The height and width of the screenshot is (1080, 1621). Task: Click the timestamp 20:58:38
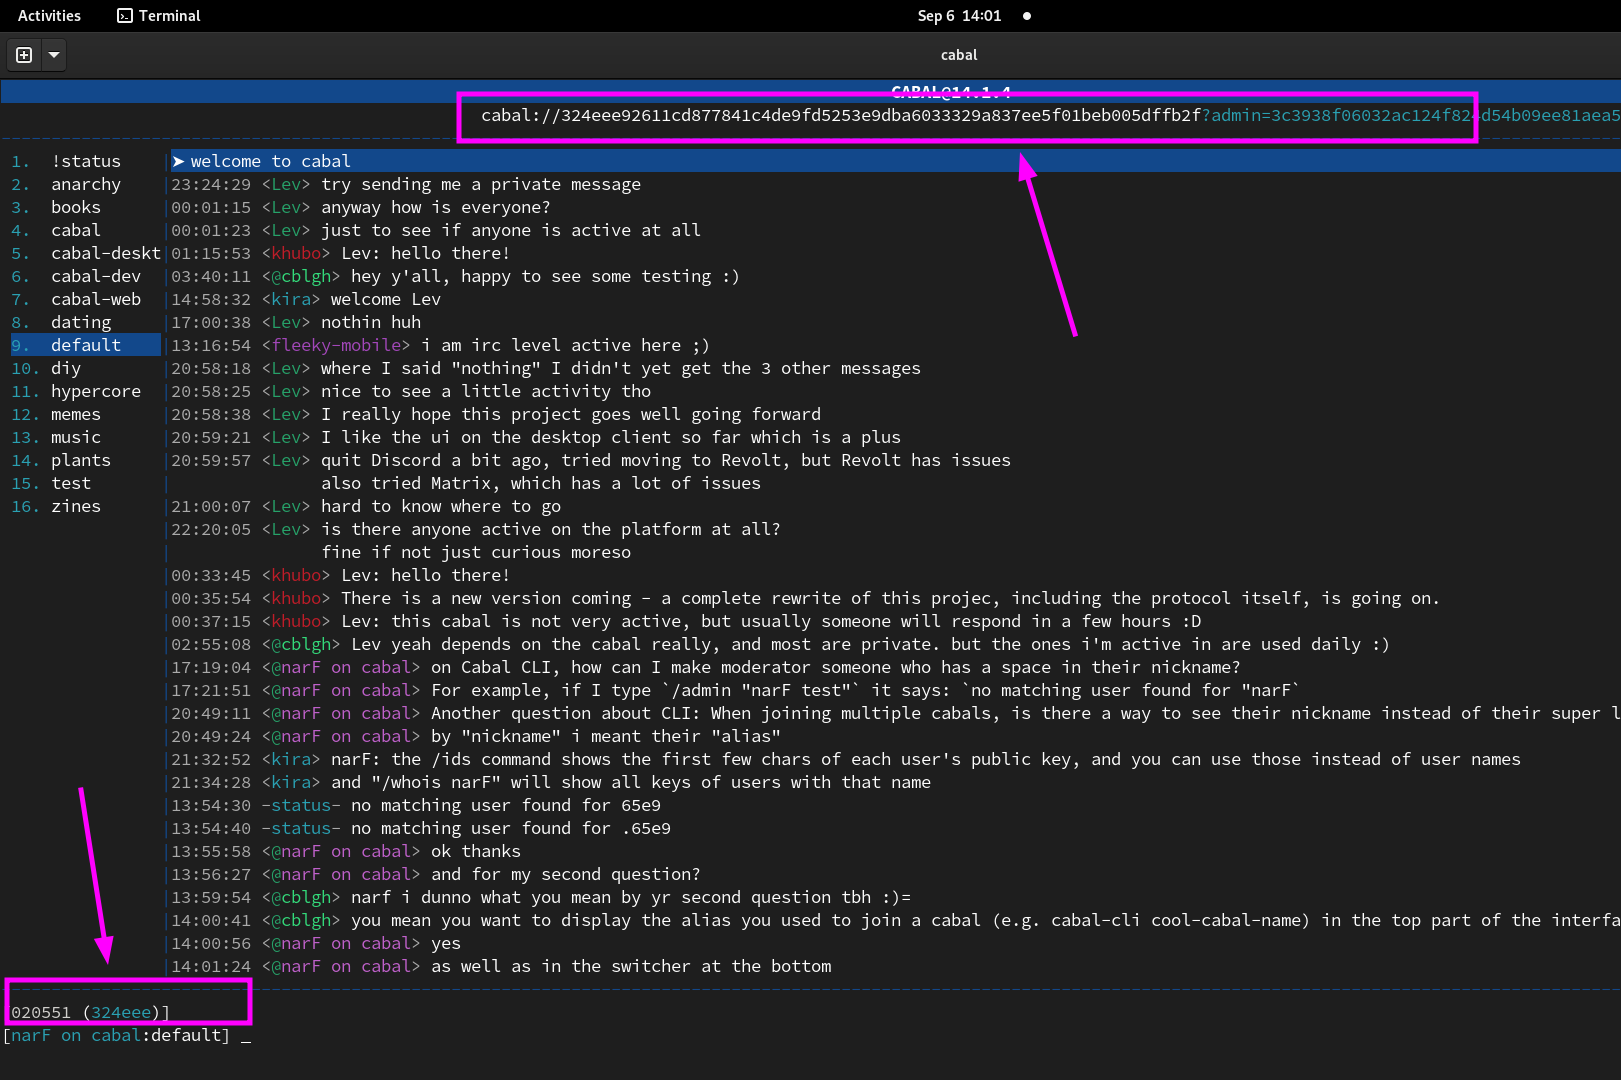point(211,414)
